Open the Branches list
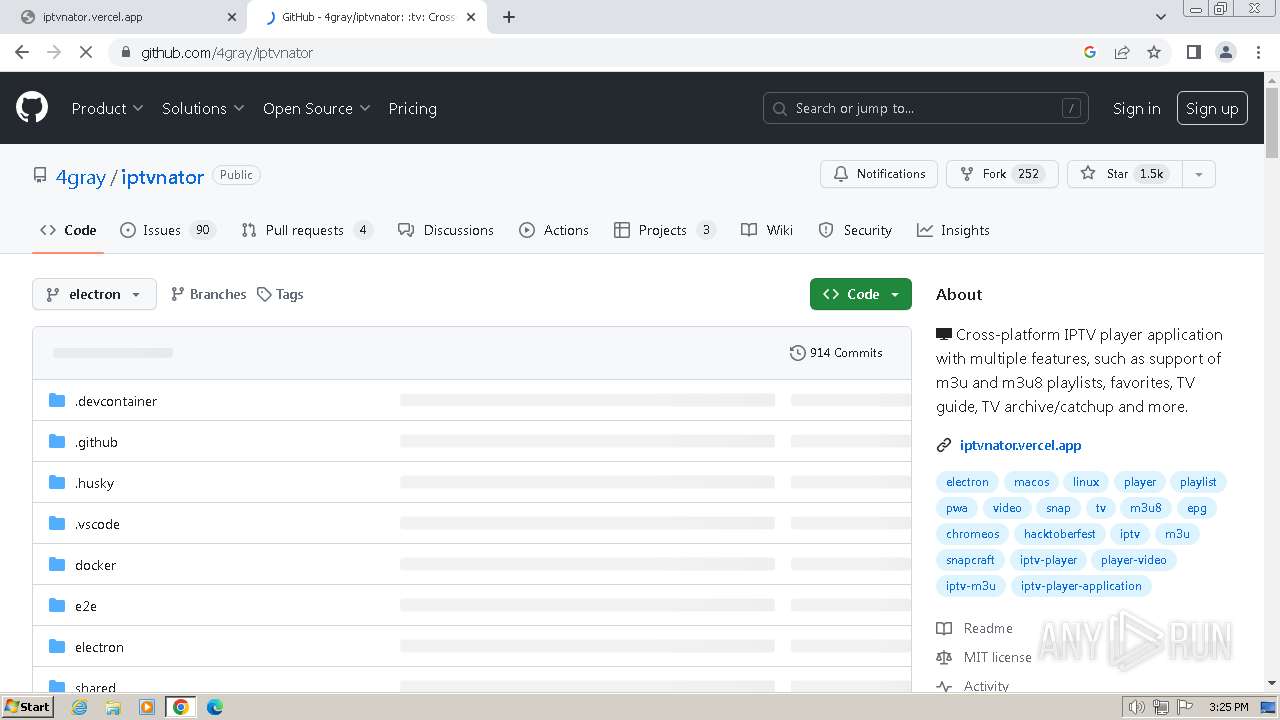Image resolution: width=1280 pixels, height=720 pixels. pos(208,294)
